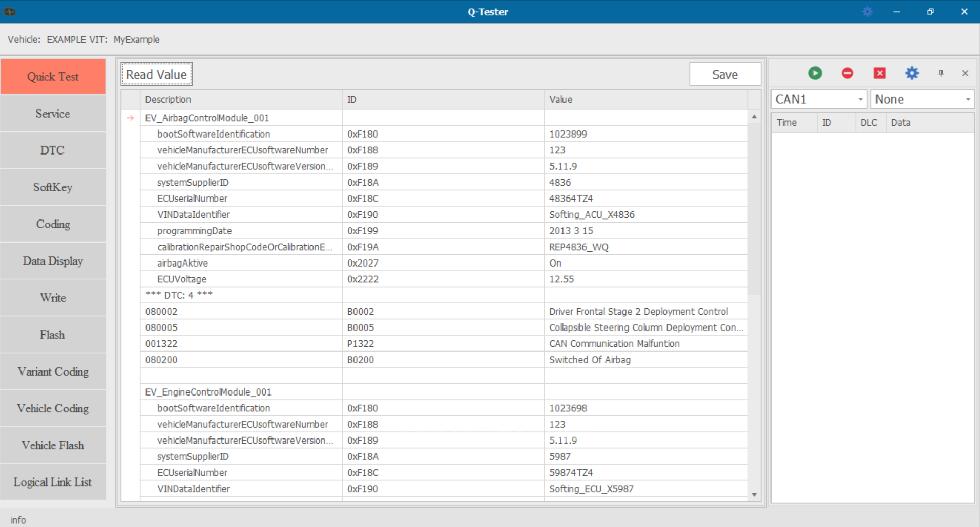Switch to the Vehicle Flash tab
The height and width of the screenshot is (527, 980).
53,446
